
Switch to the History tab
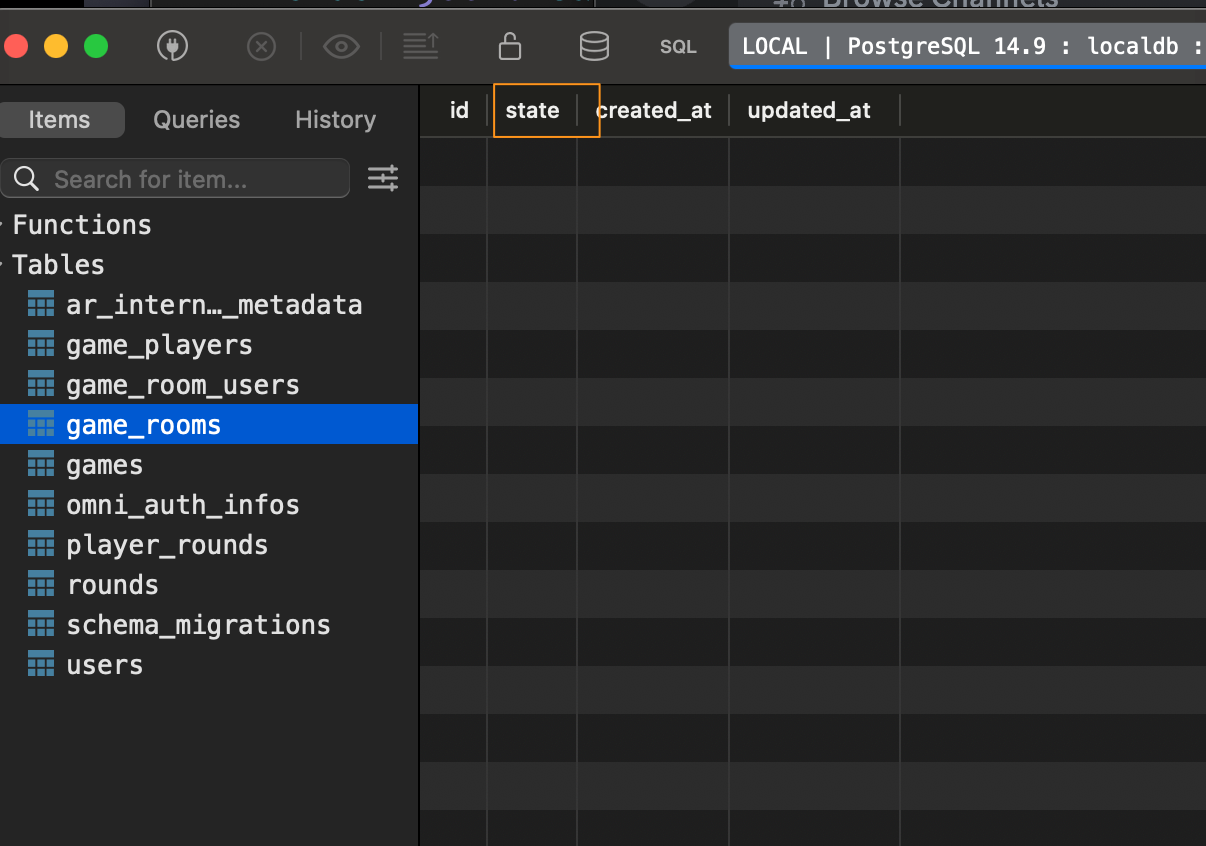pos(335,120)
